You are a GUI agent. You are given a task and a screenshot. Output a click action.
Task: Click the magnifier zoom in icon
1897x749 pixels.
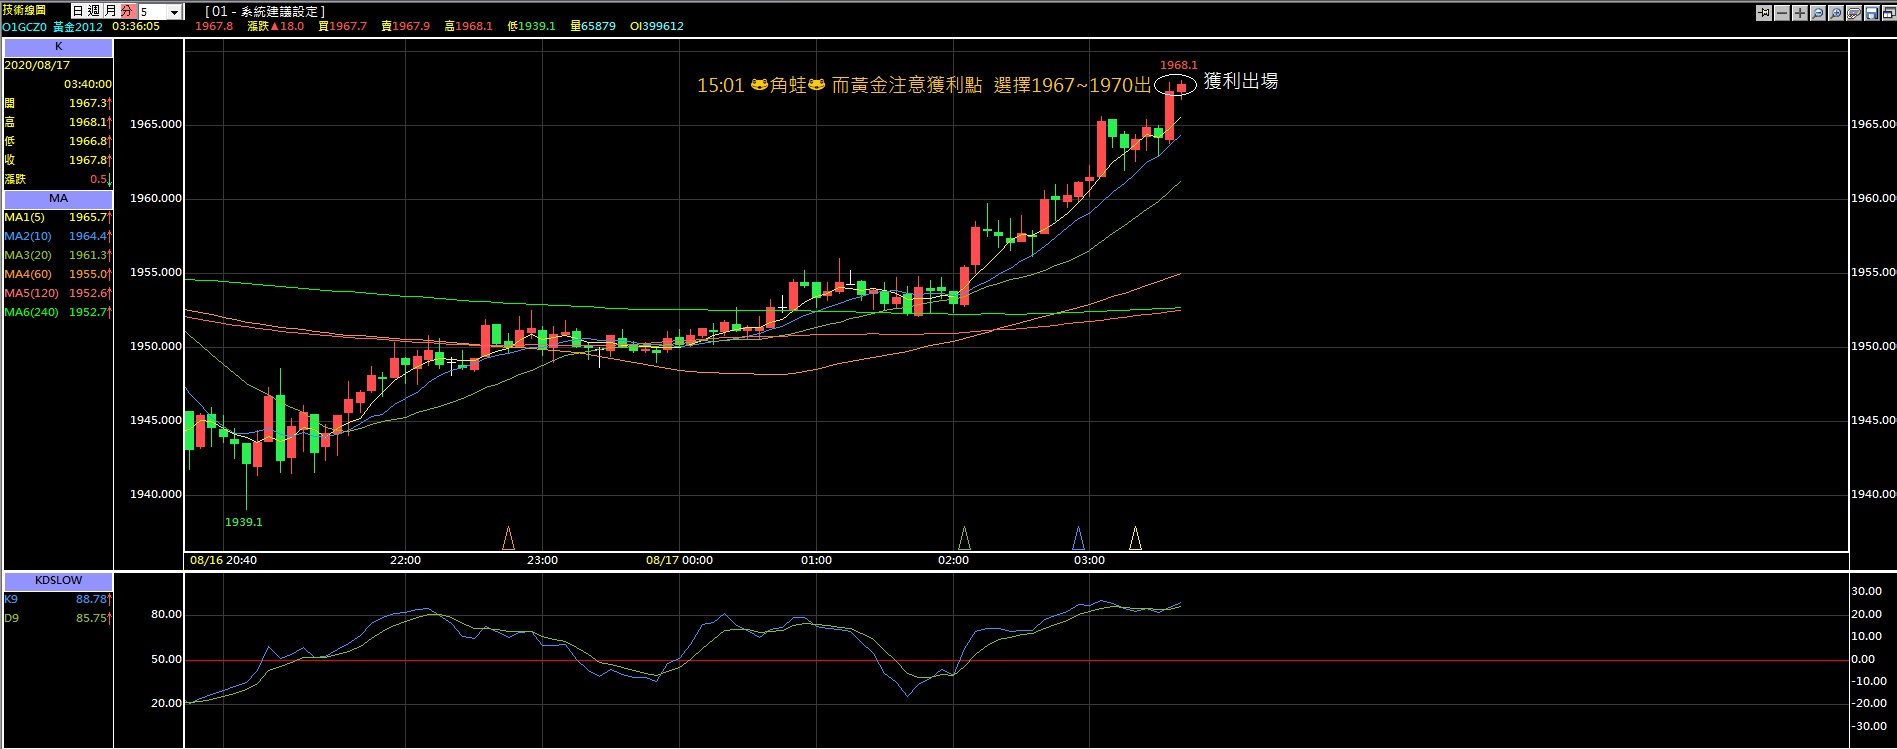[1836, 13]
